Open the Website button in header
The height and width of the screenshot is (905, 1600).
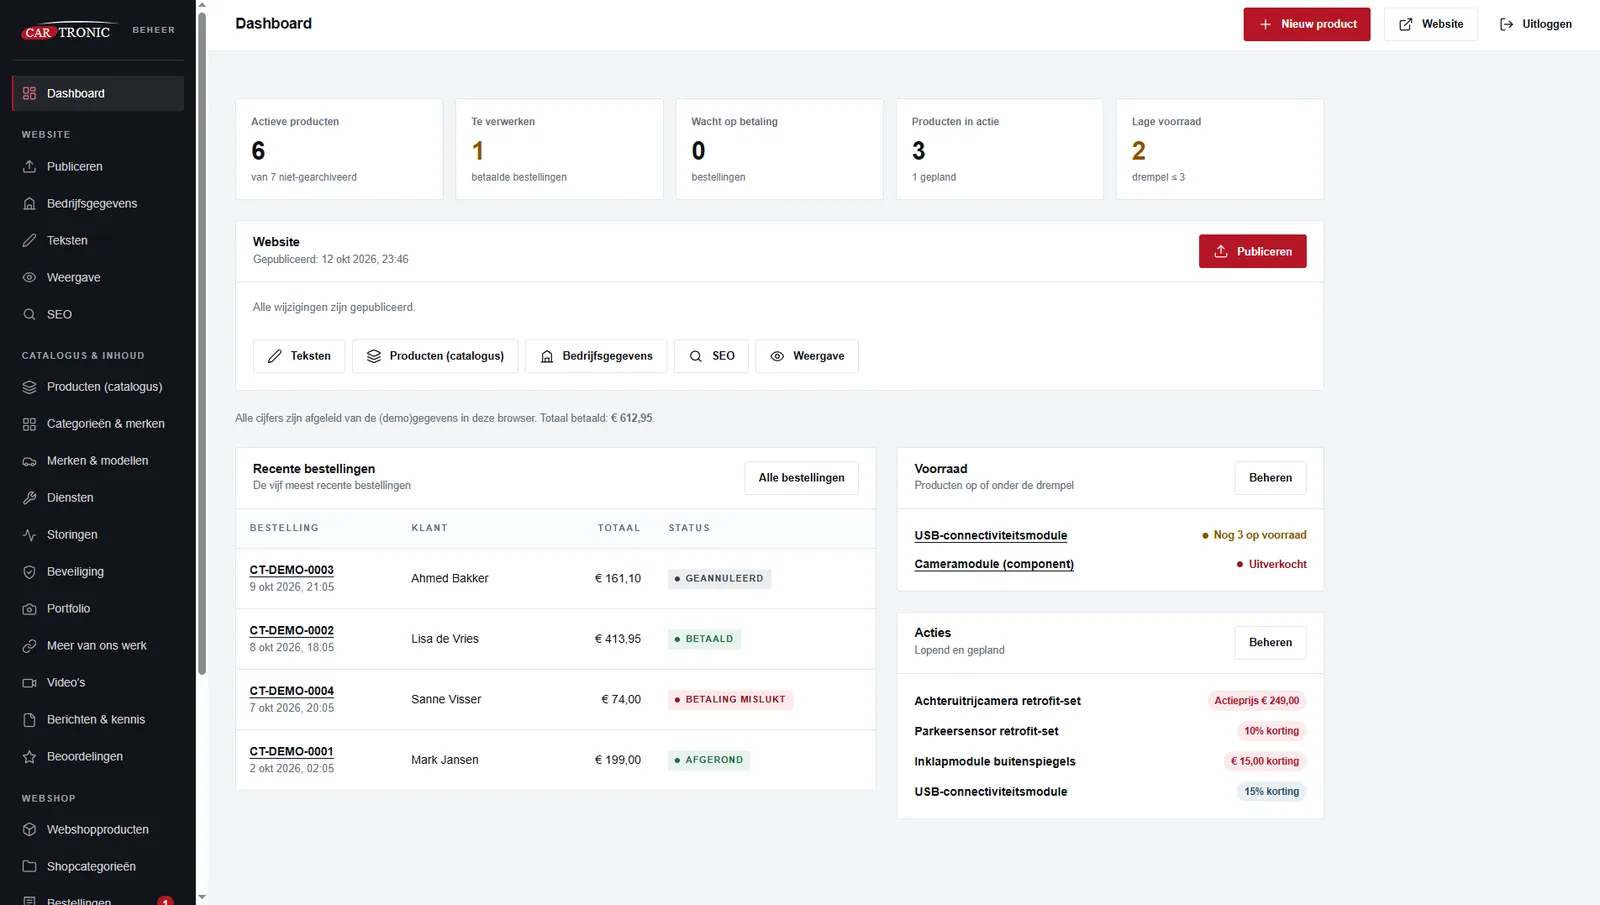pos(1431,24)
